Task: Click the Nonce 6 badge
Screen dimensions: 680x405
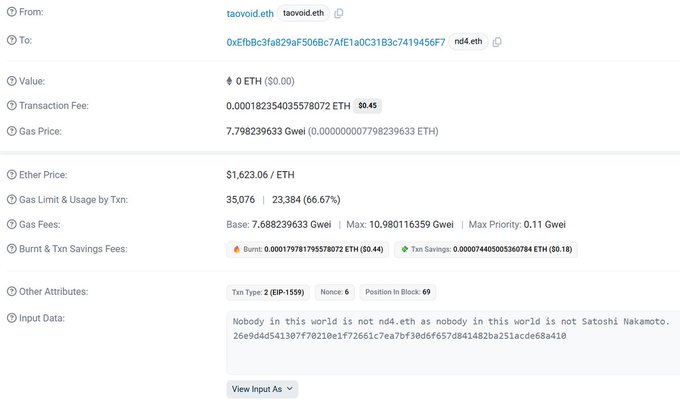Action: pyautogui.click(x=334, y=292)
